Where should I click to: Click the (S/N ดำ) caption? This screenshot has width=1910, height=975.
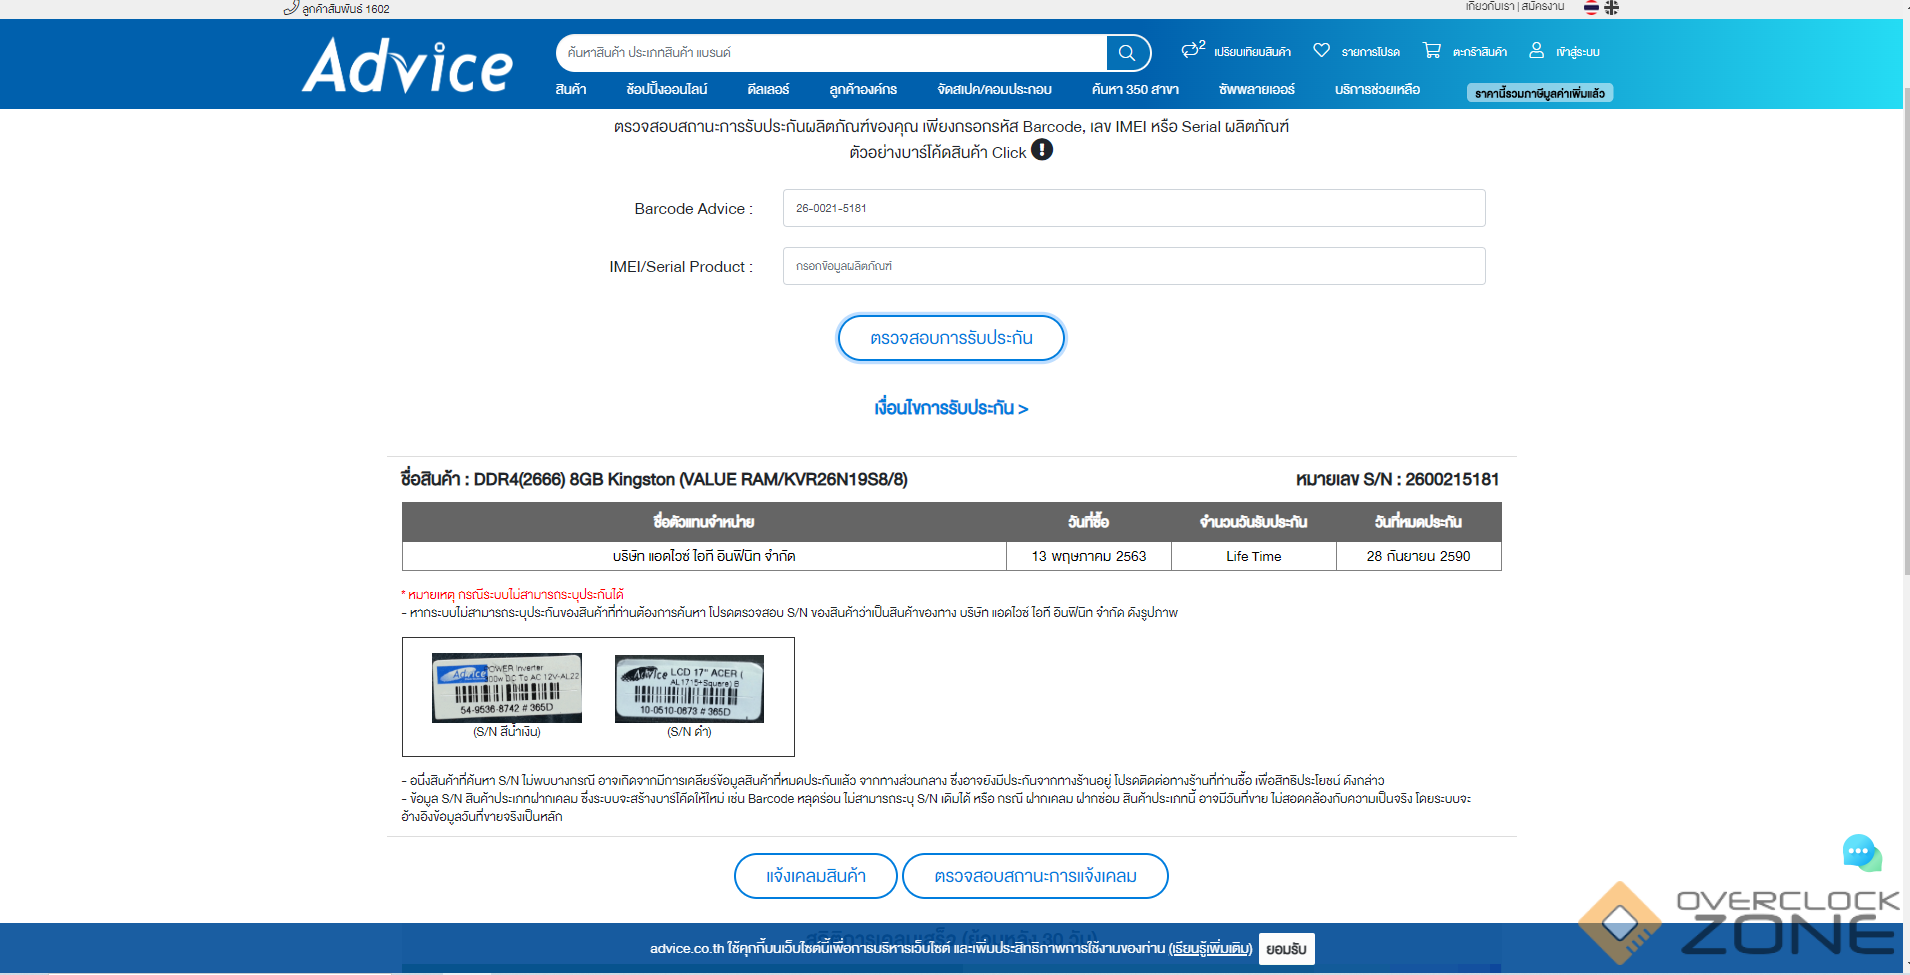click(x=689, y=732)
